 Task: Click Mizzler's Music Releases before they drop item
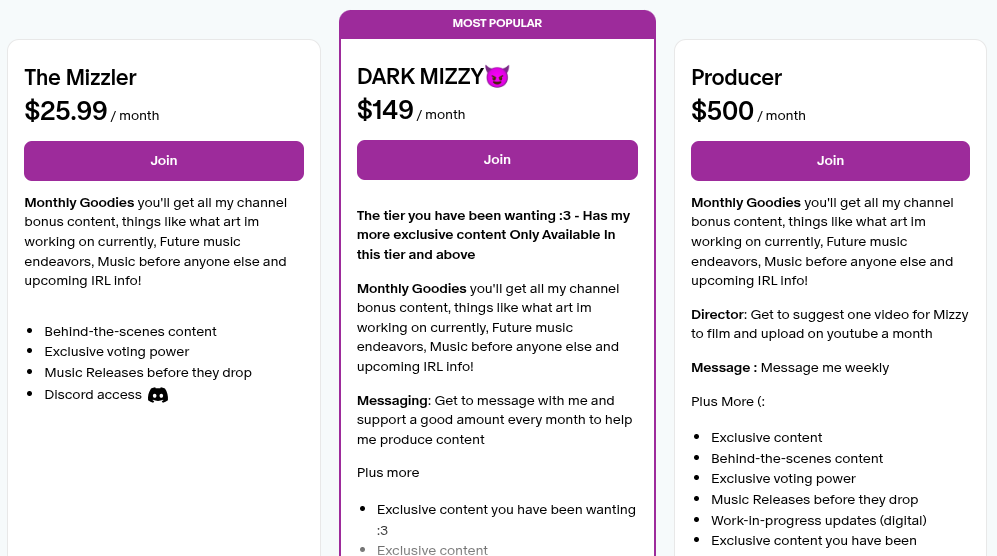148,373
